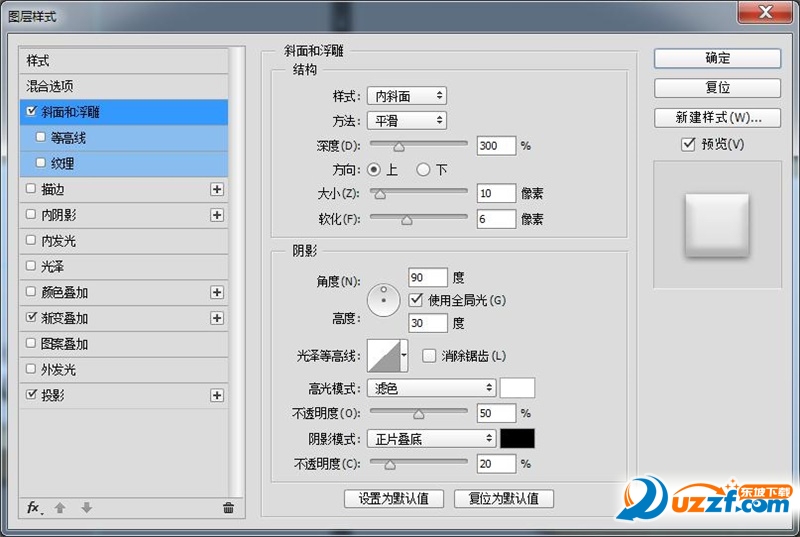The height and width of the screenshot is (537, 800).
Task: Expand the 光泽等高线 contour picker arrow
Action: pos(404,354)
